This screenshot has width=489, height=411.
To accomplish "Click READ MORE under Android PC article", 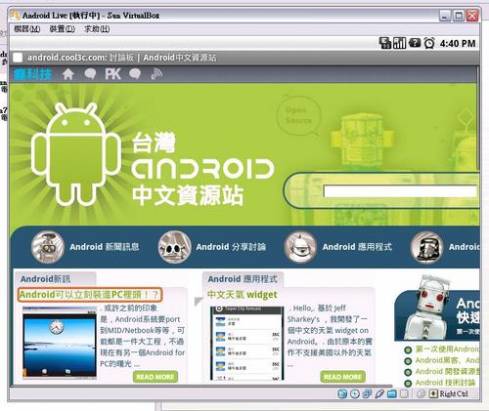I will tap(155, 377).
